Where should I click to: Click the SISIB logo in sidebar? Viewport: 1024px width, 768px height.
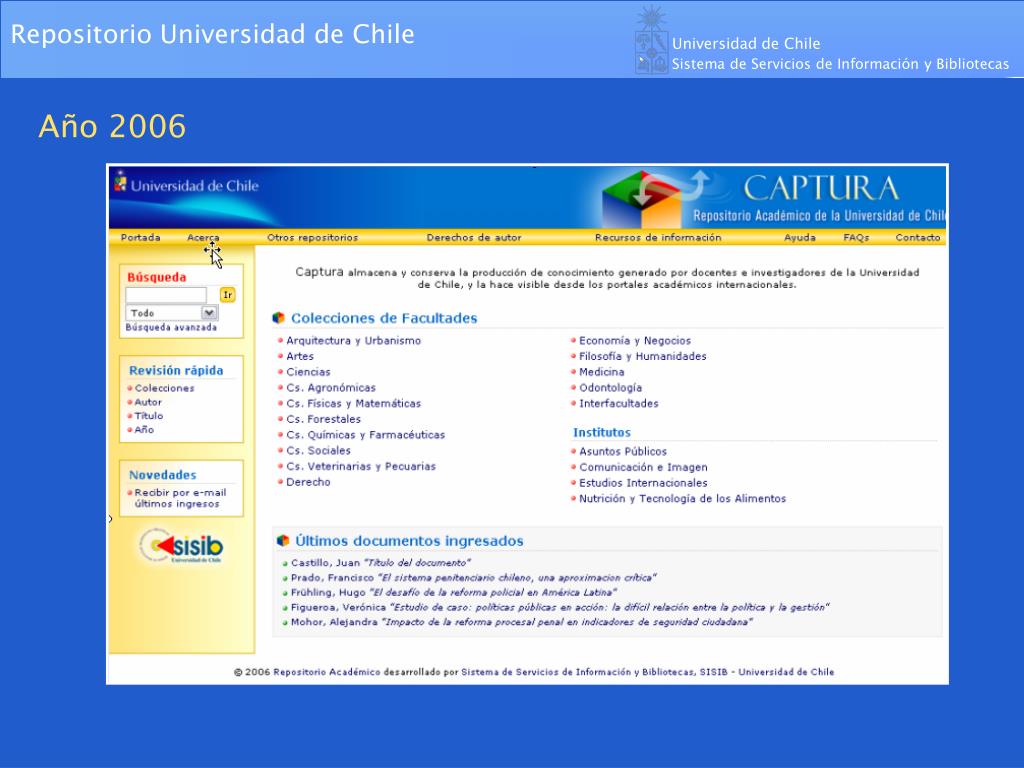point(182,546)
